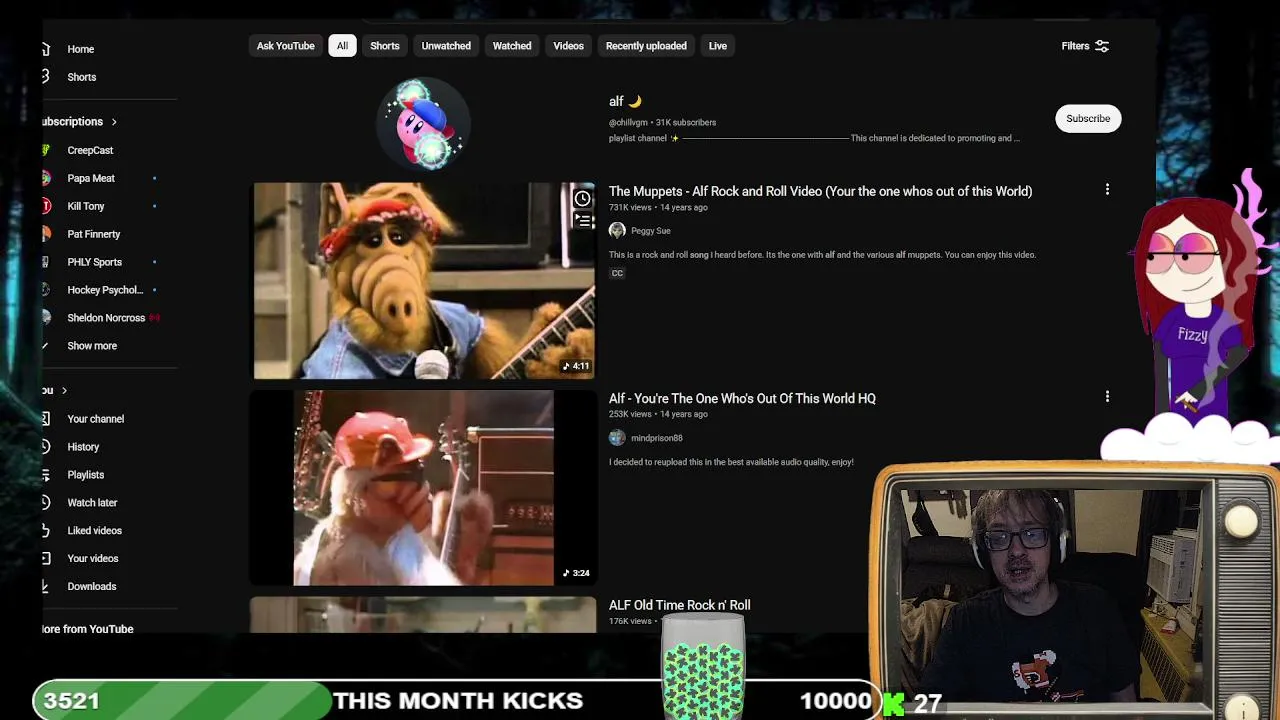The image size is (1280, 720).
Task: Click the @chillvgm handle text
Action: click(628, 123)
